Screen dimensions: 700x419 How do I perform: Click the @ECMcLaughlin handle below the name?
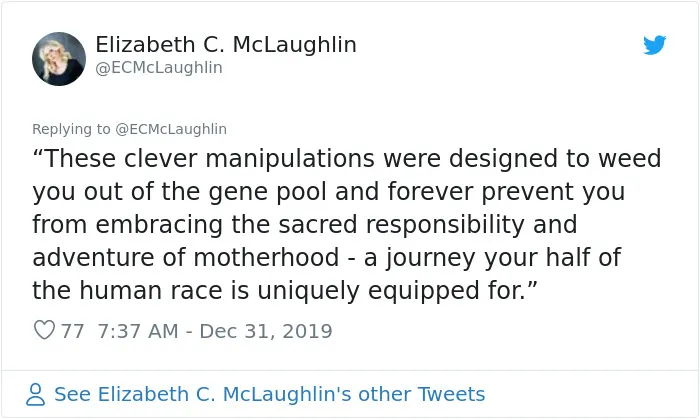coord(159,68)
